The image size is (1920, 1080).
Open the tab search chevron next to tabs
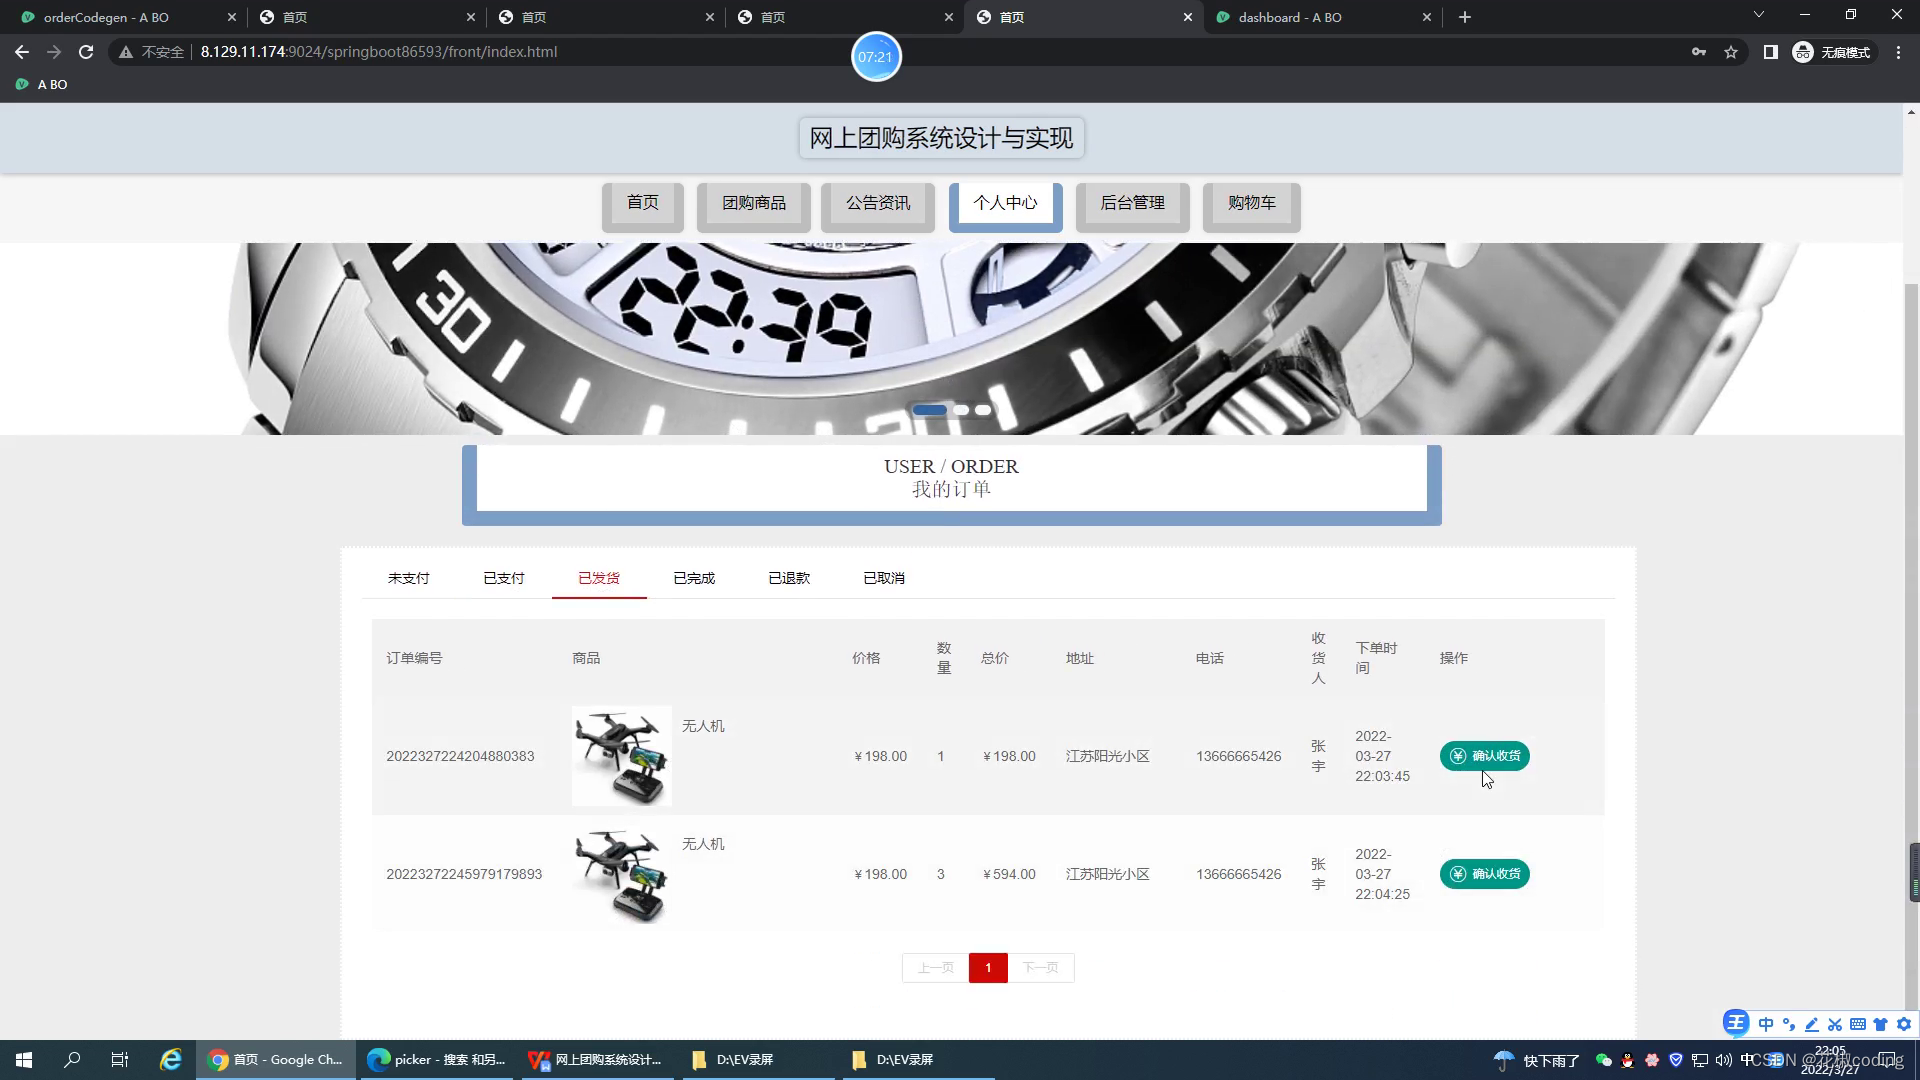click(1759, 16)
